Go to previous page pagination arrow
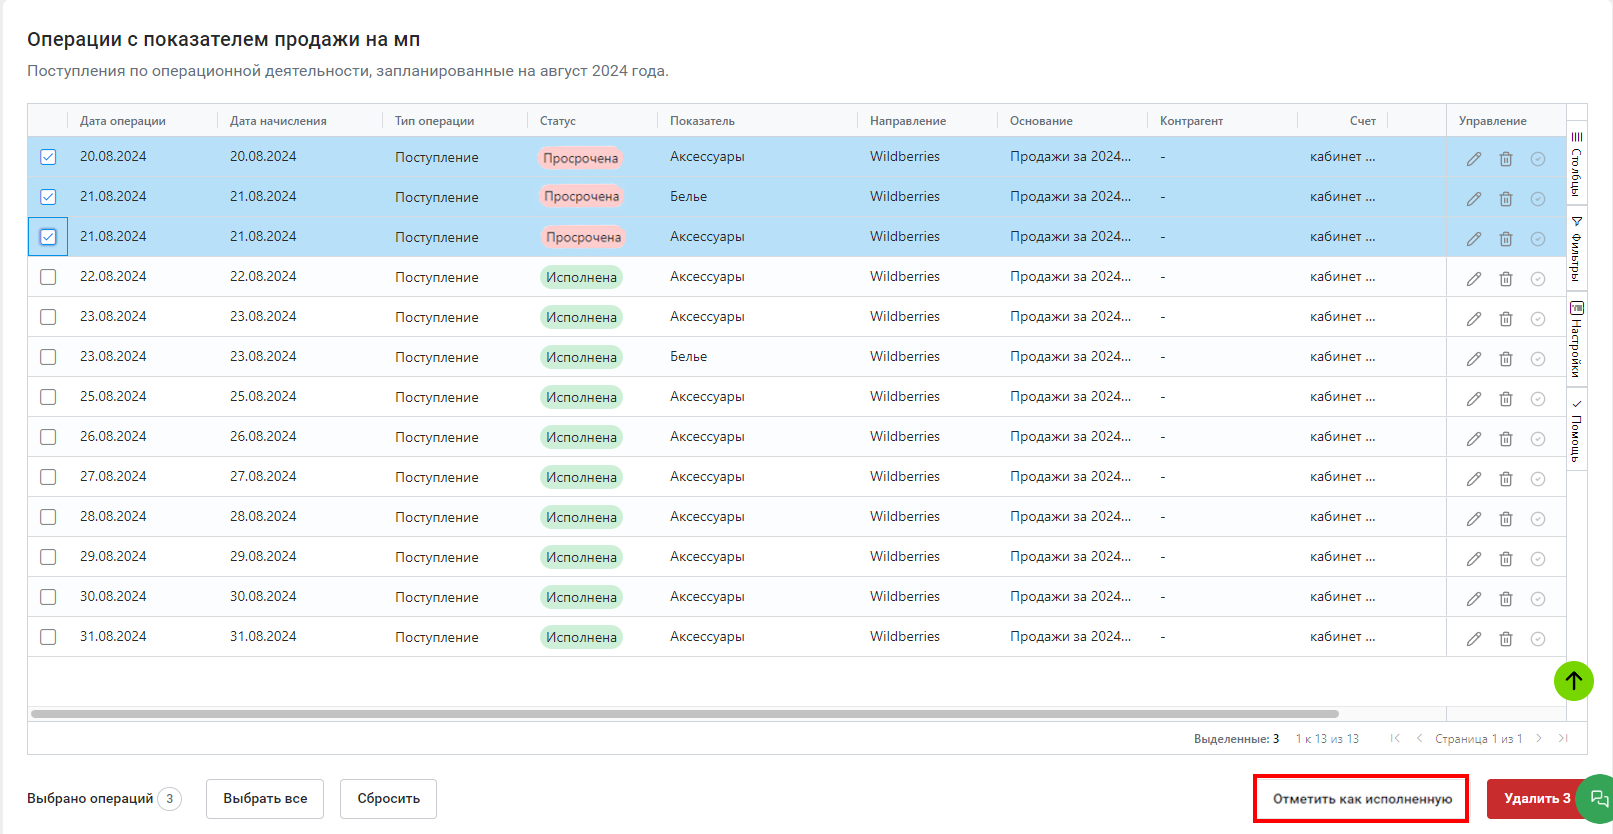Screen dimensions: 1613x834 (x=1419, y=738)
